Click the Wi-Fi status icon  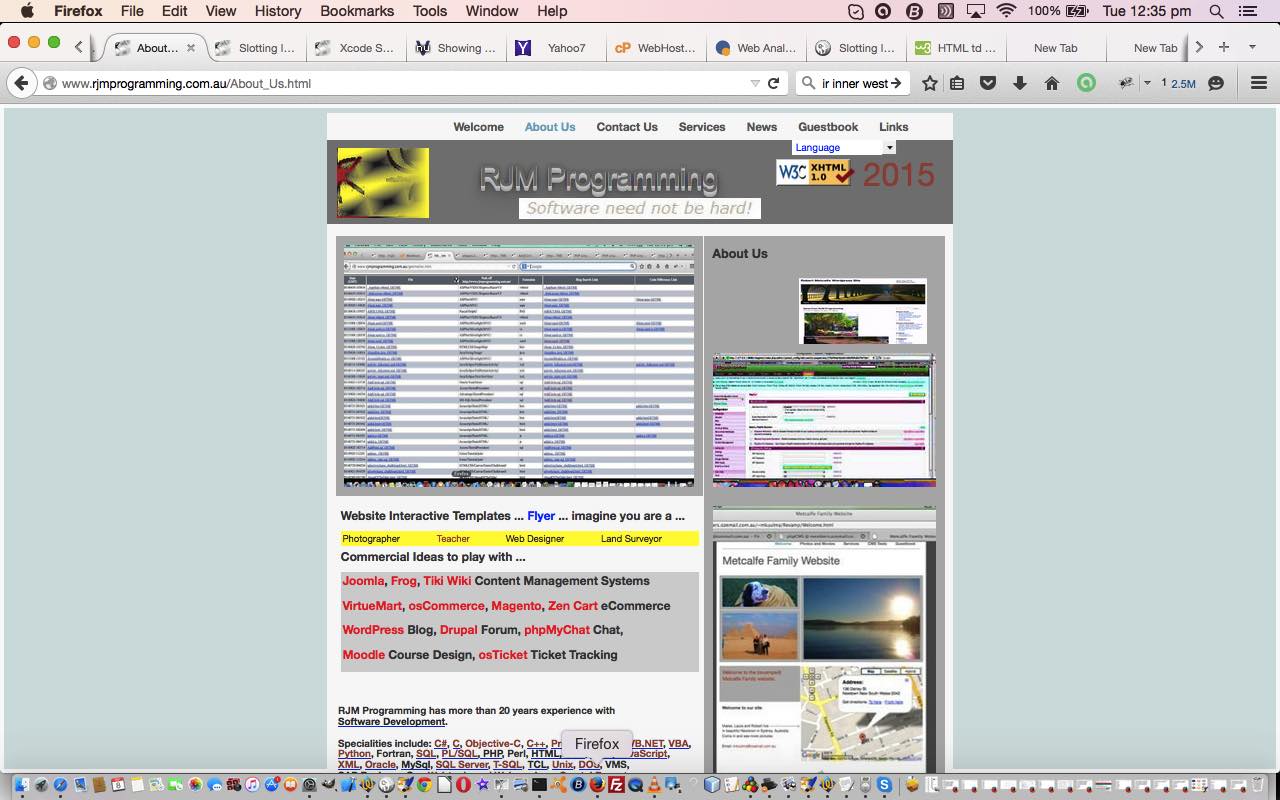pyautogui.click(x=1006, y=11)
